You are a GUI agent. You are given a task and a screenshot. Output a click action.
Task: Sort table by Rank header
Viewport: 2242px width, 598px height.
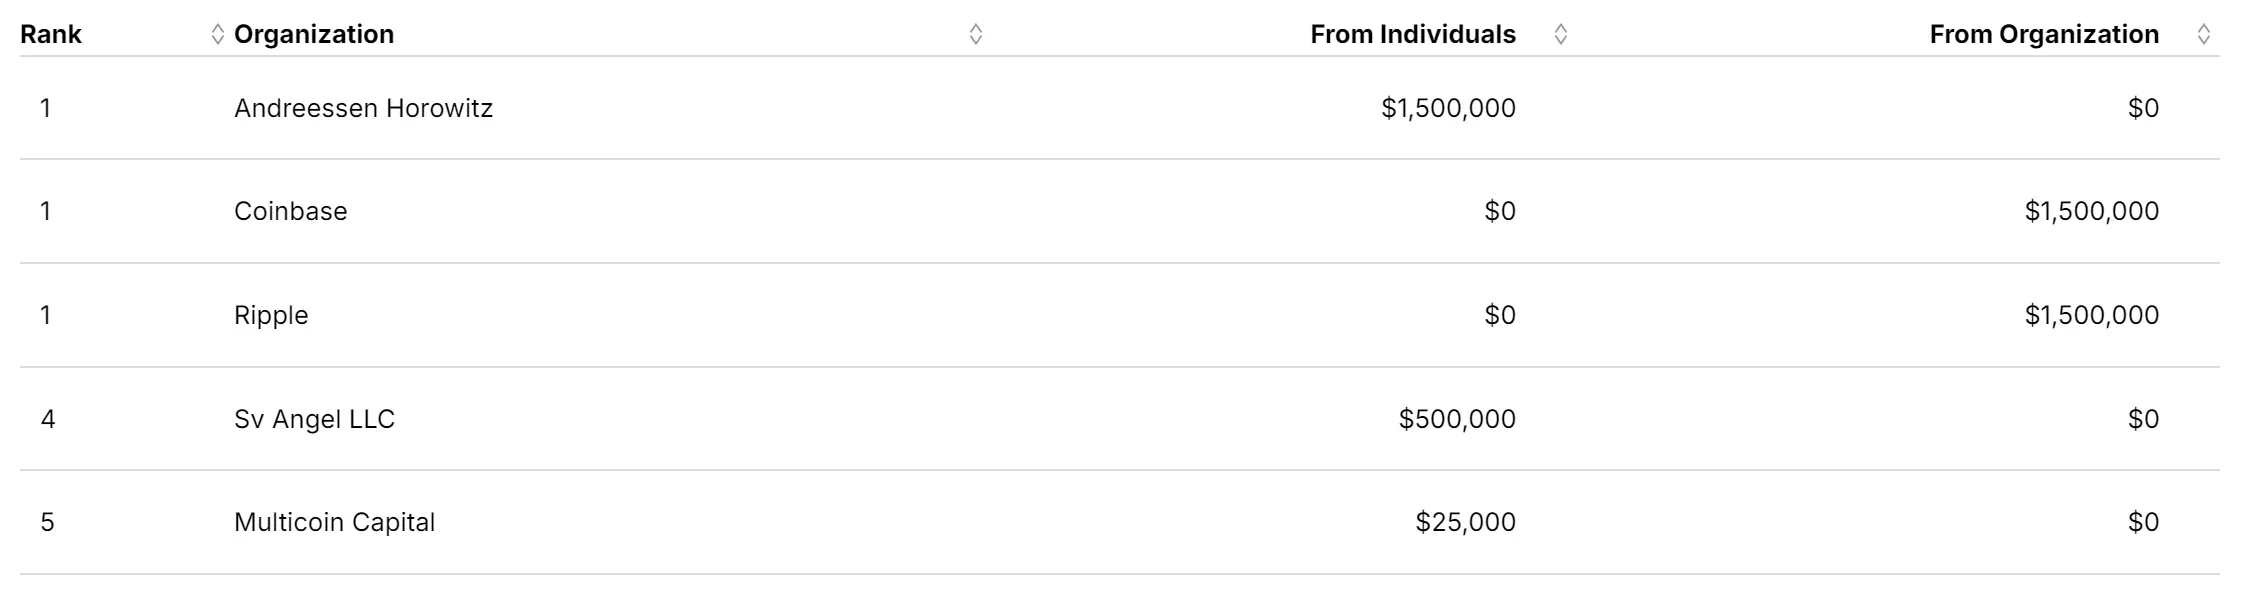click(51, 35)
